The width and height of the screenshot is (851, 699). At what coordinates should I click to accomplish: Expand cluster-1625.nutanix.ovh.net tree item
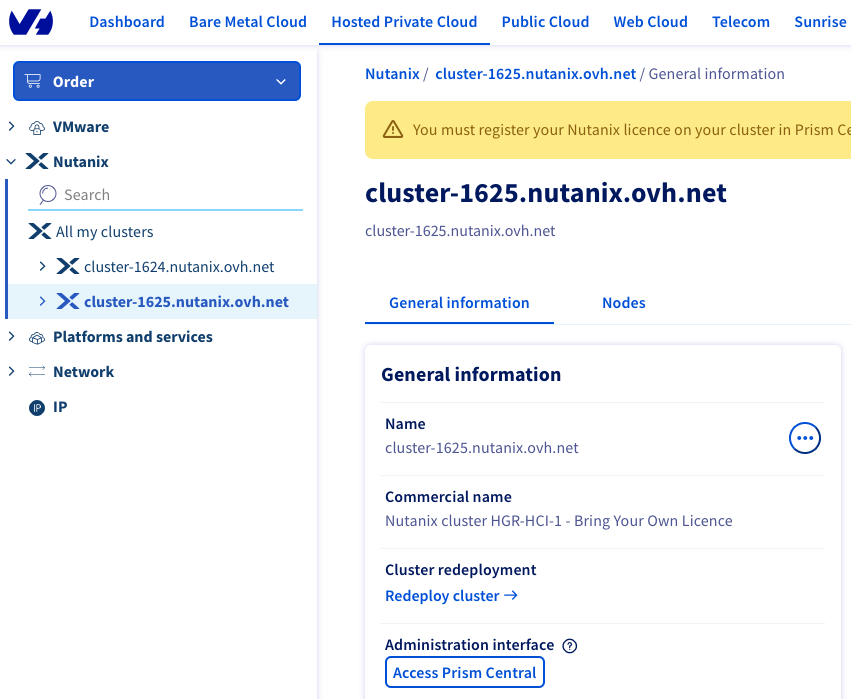click(x=42, y=301)
